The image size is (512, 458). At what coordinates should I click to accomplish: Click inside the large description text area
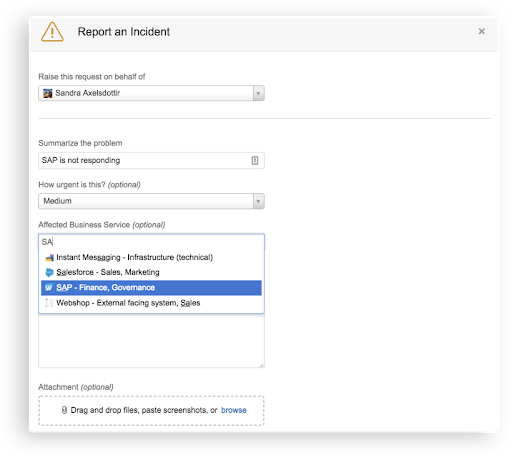pyautogui.click(x=151, y=341)
